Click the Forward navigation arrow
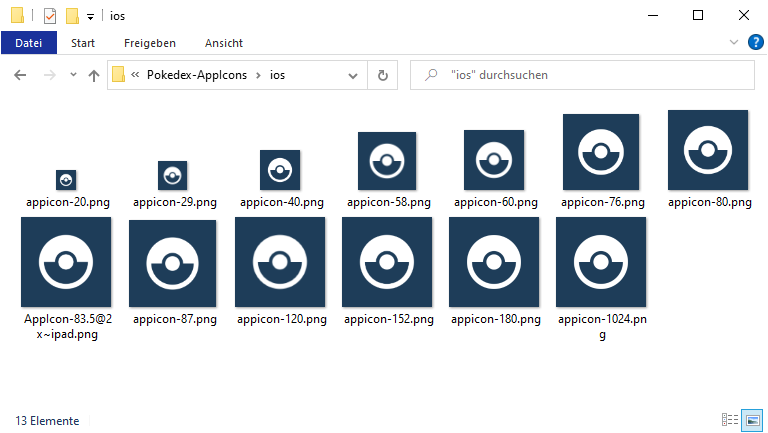The height and width of the screenshot is (433, 768). click(47, 75)
